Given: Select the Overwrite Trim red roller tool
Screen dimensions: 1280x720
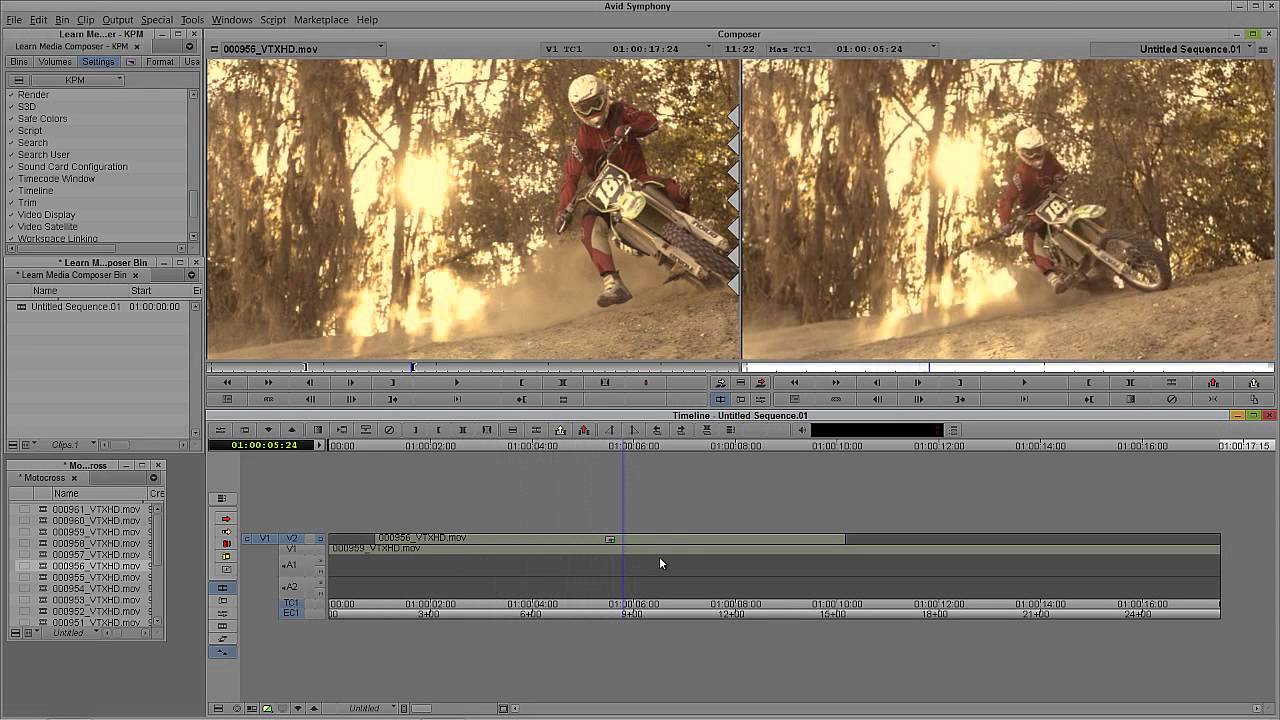Looking at the screenshot, I should click(226, 544).
